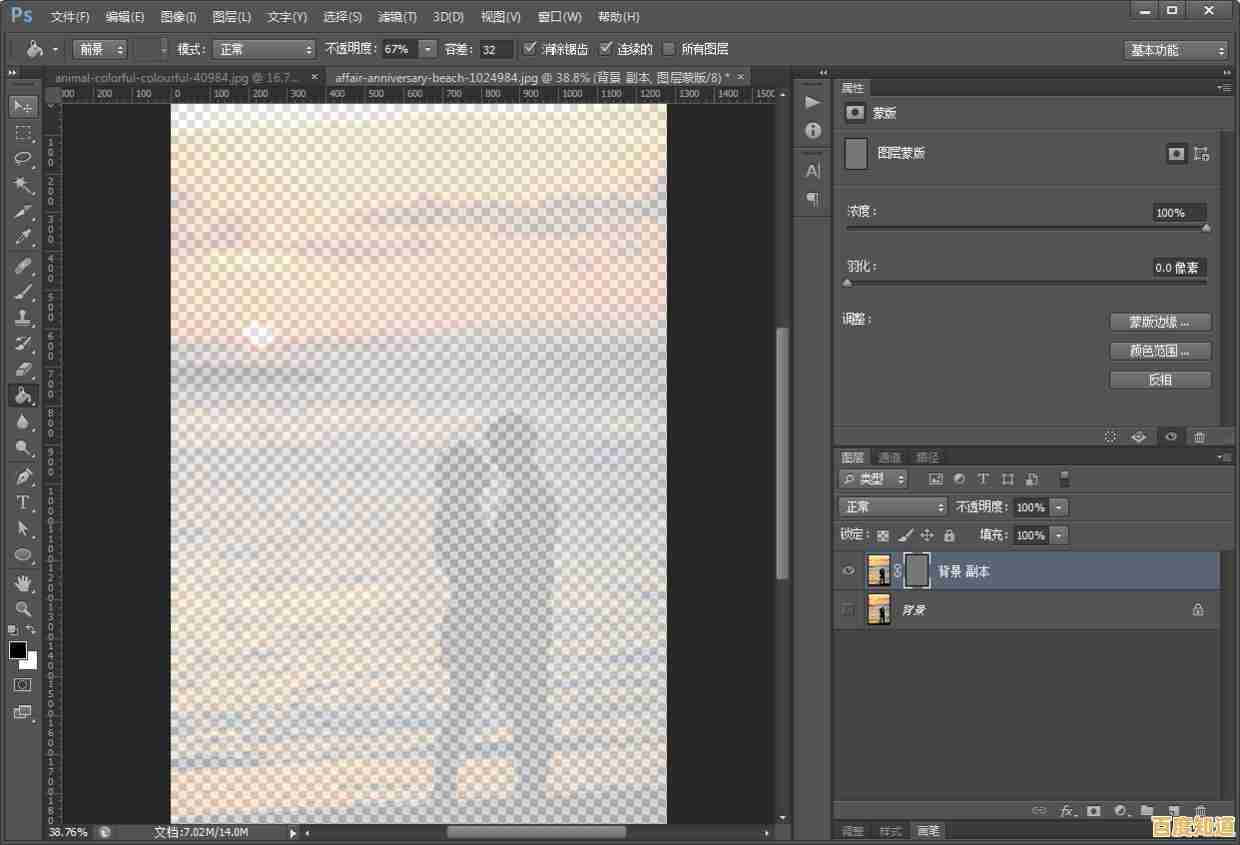Pick the Clone Stamp tool
Screen dimensions: 1240x845
coord(23,317)
